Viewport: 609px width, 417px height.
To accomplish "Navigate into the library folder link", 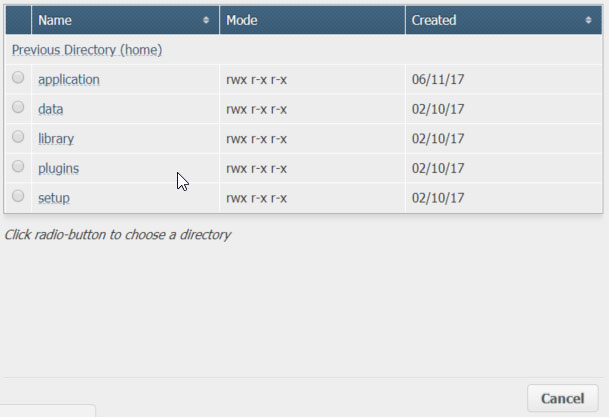I will pyautogui.click(x=56, y=138).
